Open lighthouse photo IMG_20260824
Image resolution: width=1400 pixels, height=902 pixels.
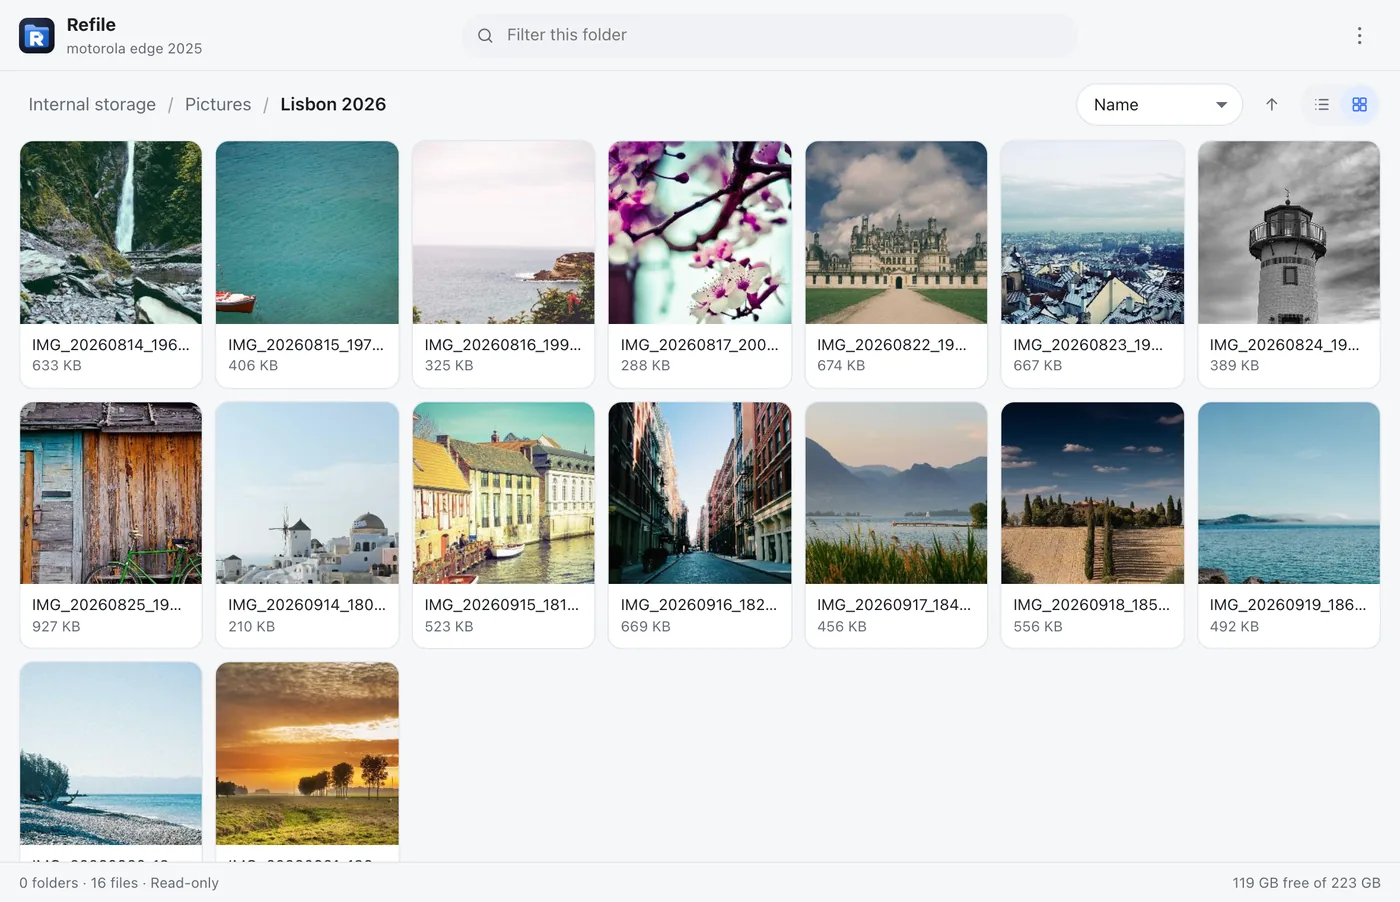click(1289, 264)
